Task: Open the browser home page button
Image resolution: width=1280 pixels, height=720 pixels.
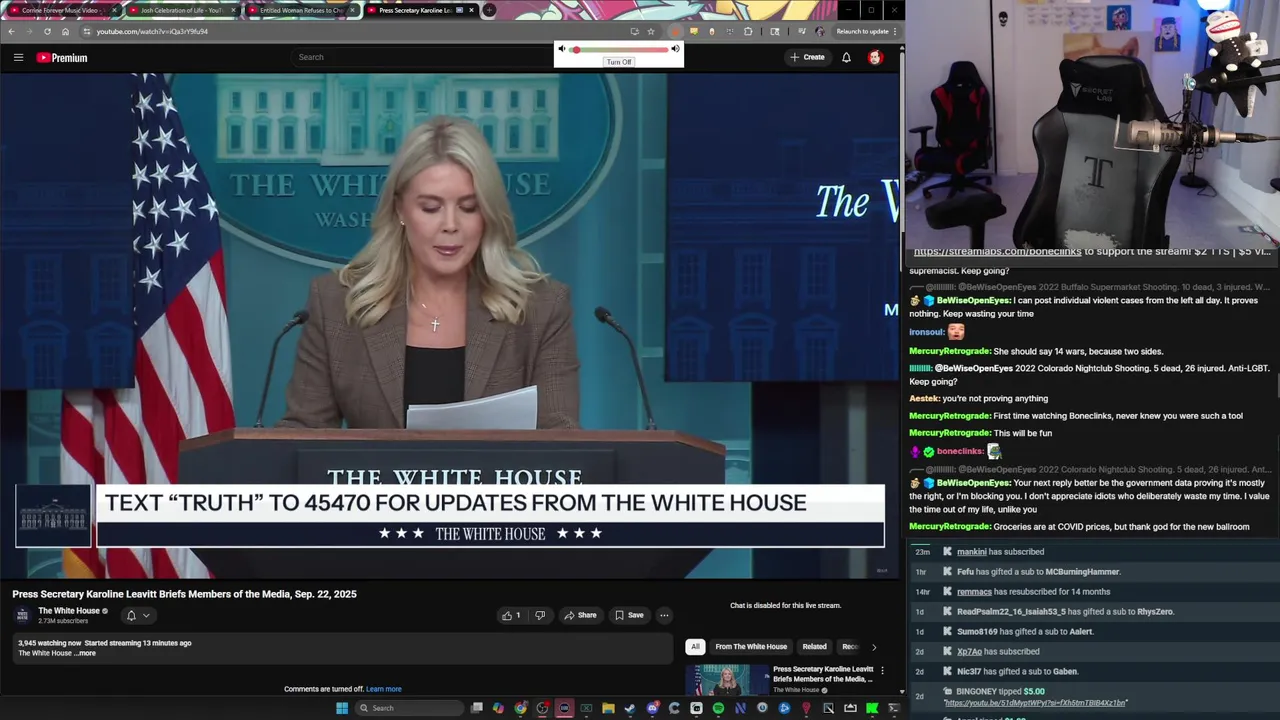Action: [x=65, y=31]
